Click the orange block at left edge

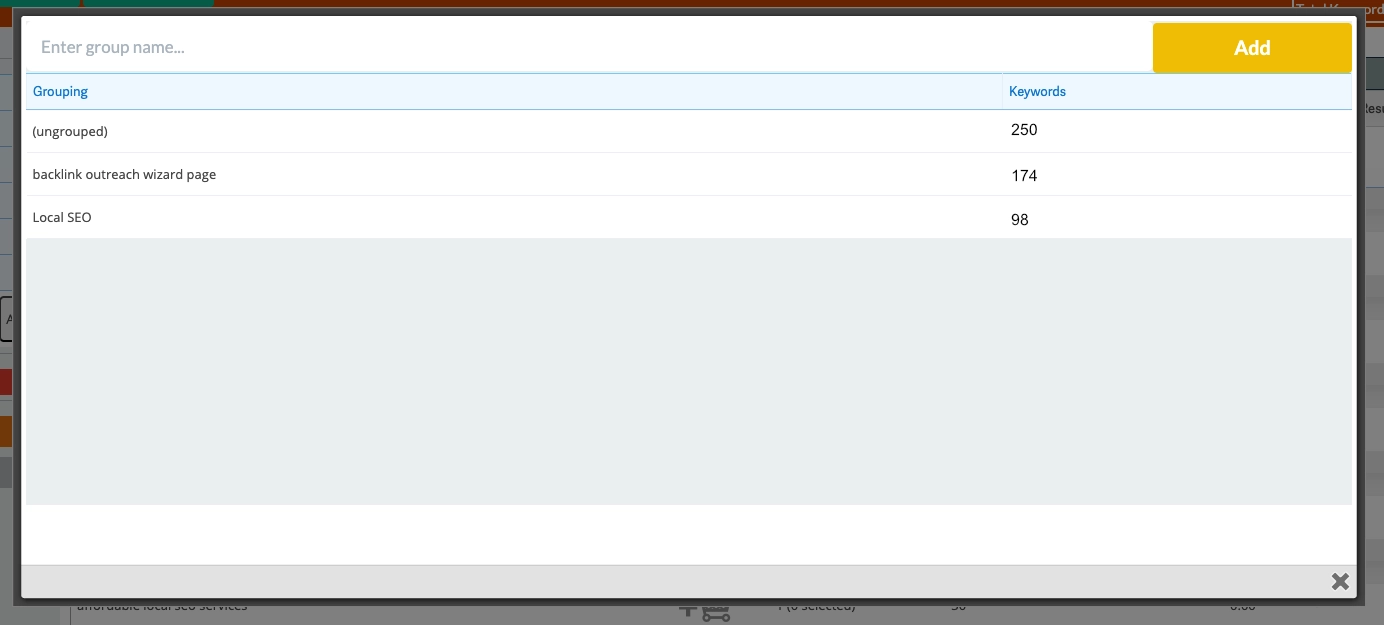[6, 431]
